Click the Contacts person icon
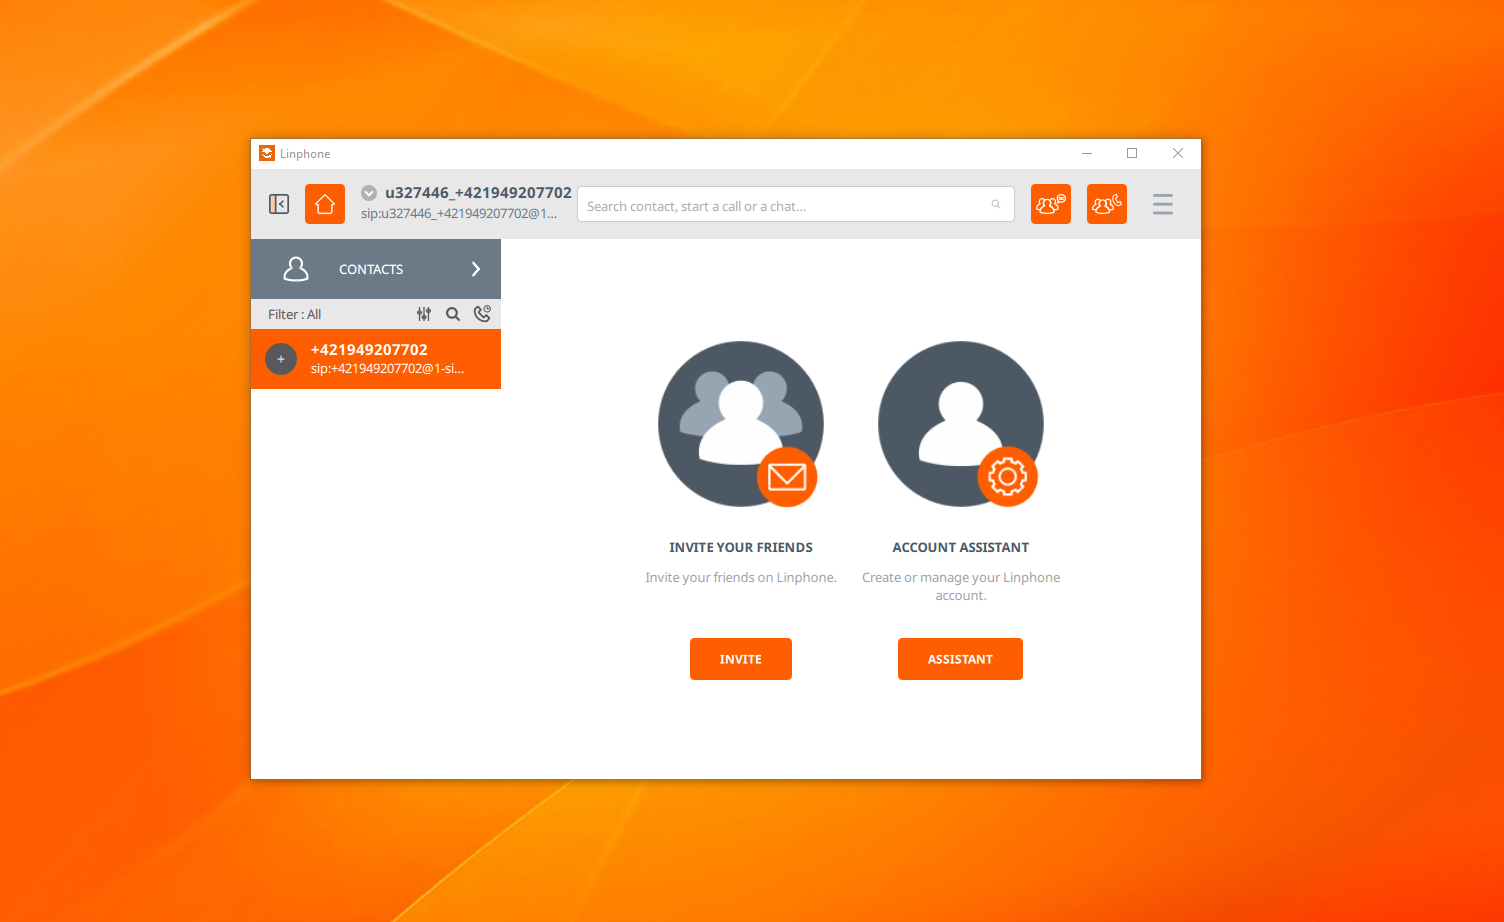The image size is (1504, 922). [296, 269]
